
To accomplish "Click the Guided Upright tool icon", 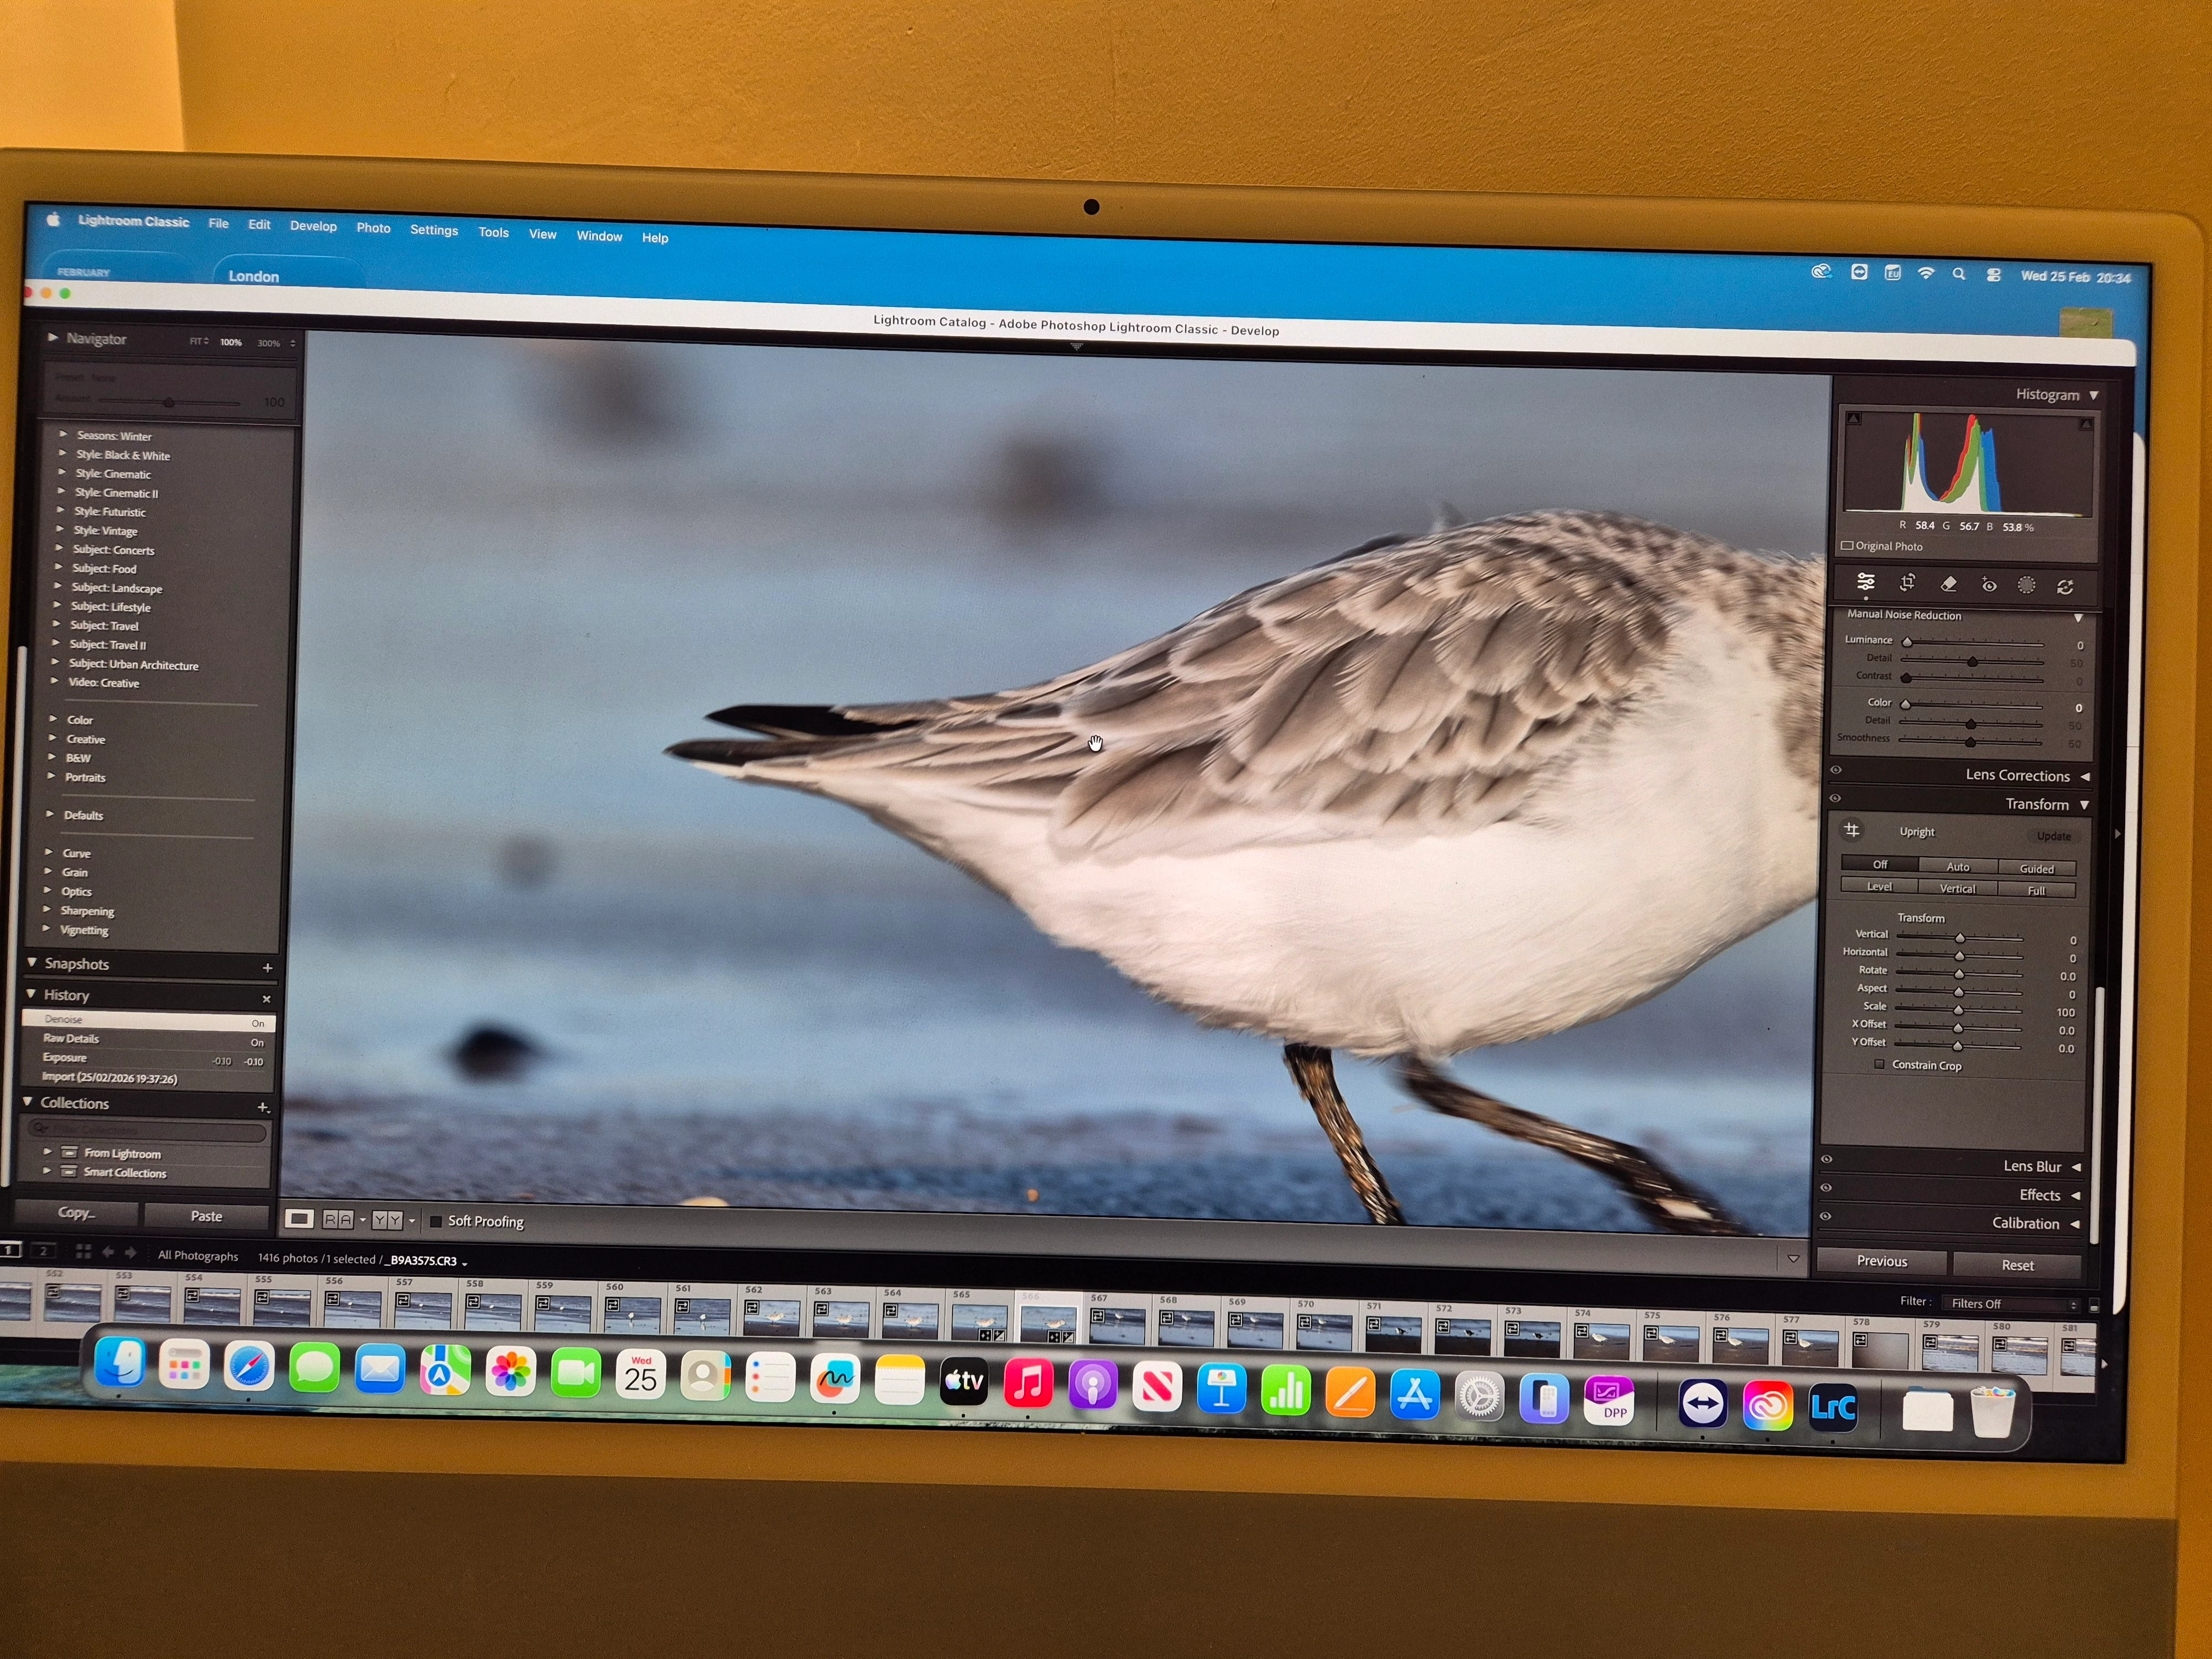I will click(1851, 830).
